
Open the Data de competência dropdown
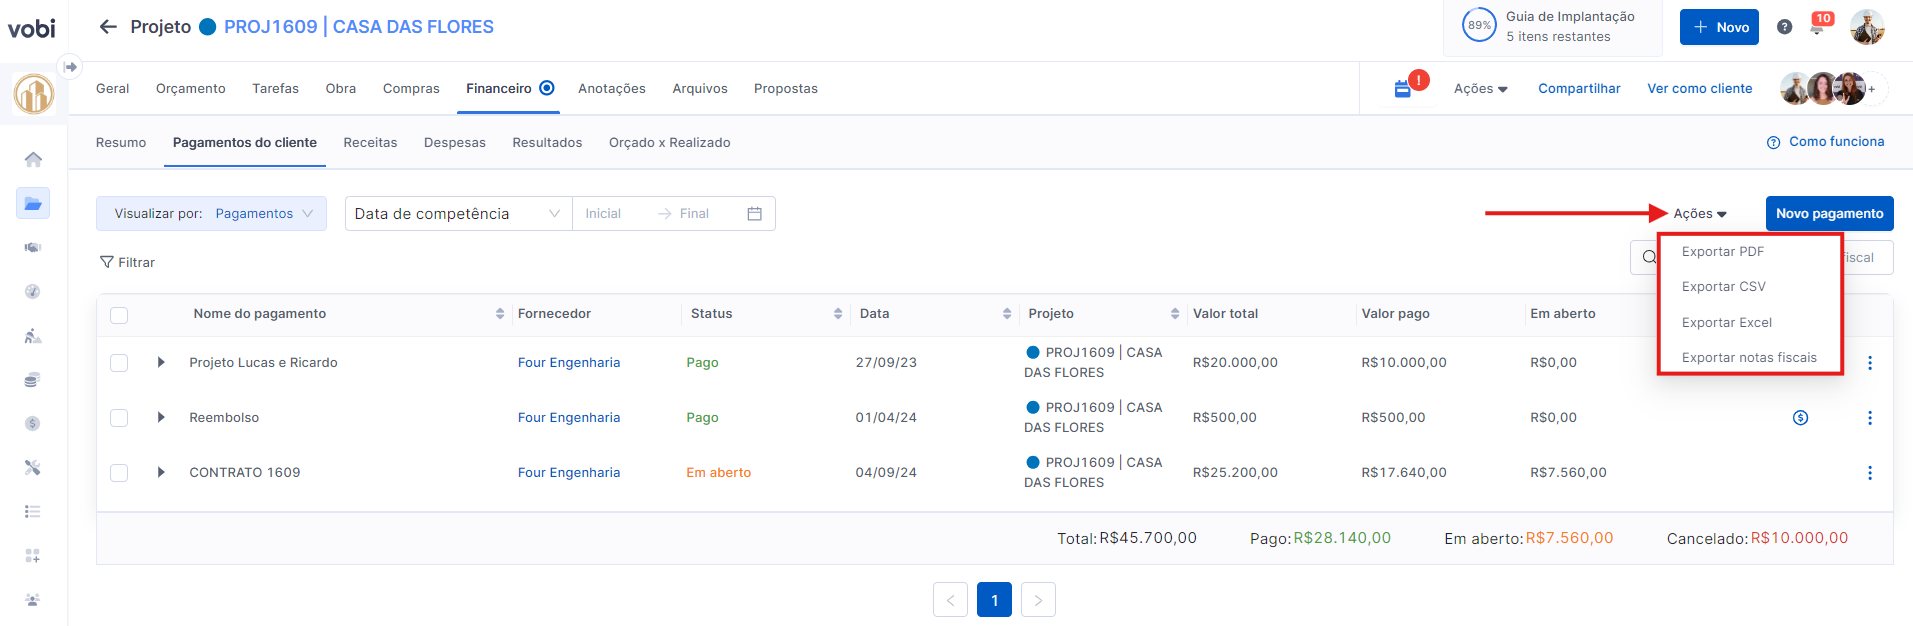[x=458, y=214]
